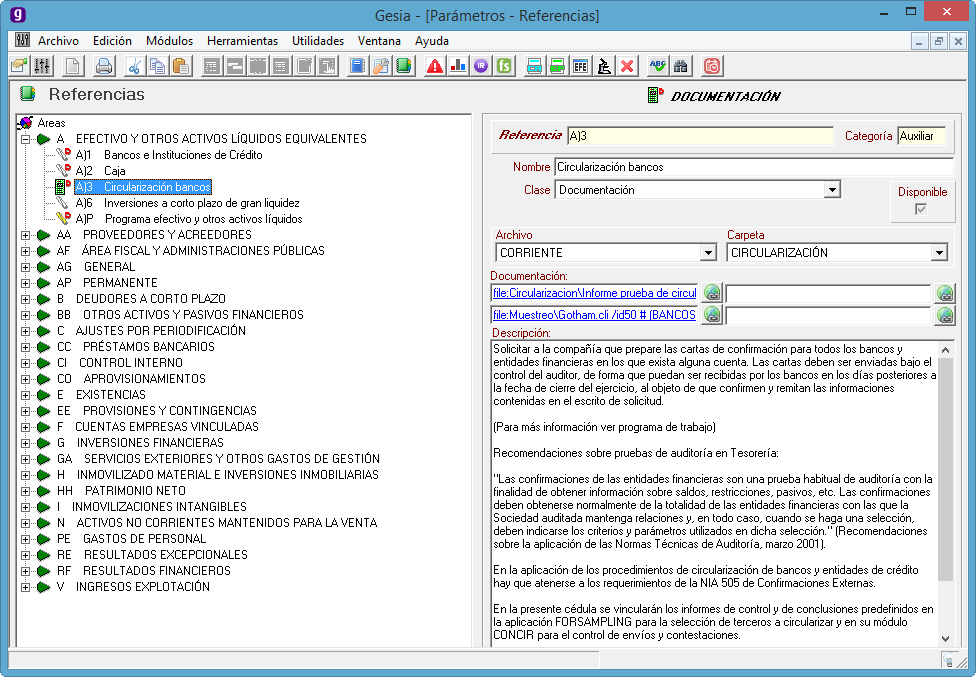This screenshot has width=976, height=677.
Task: Click the green address book icon
Action: tap(403, 66)
